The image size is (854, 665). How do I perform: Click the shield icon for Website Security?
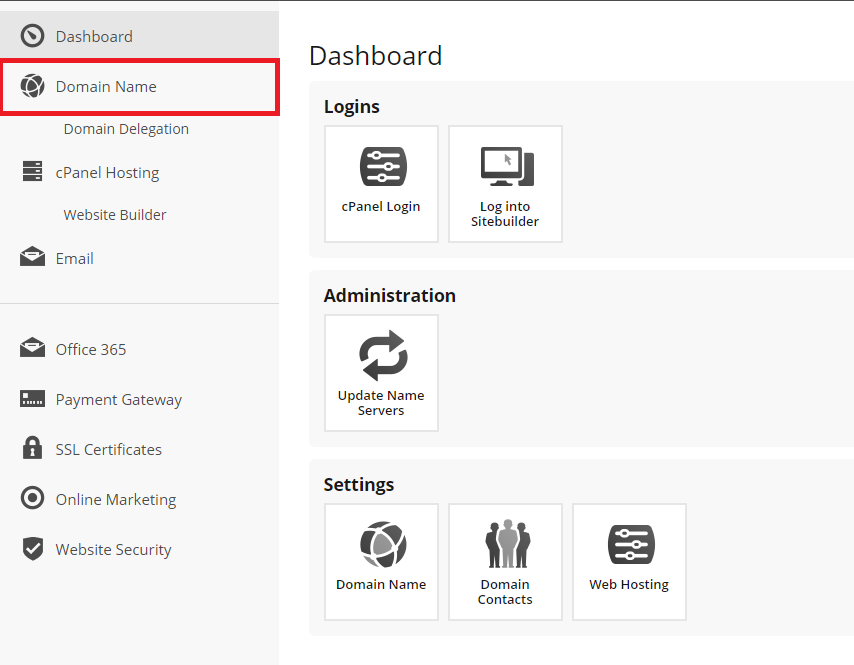[33, 548]
